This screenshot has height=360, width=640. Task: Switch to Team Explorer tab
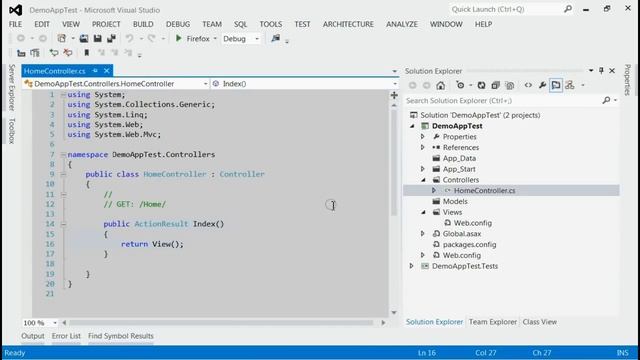493,322
